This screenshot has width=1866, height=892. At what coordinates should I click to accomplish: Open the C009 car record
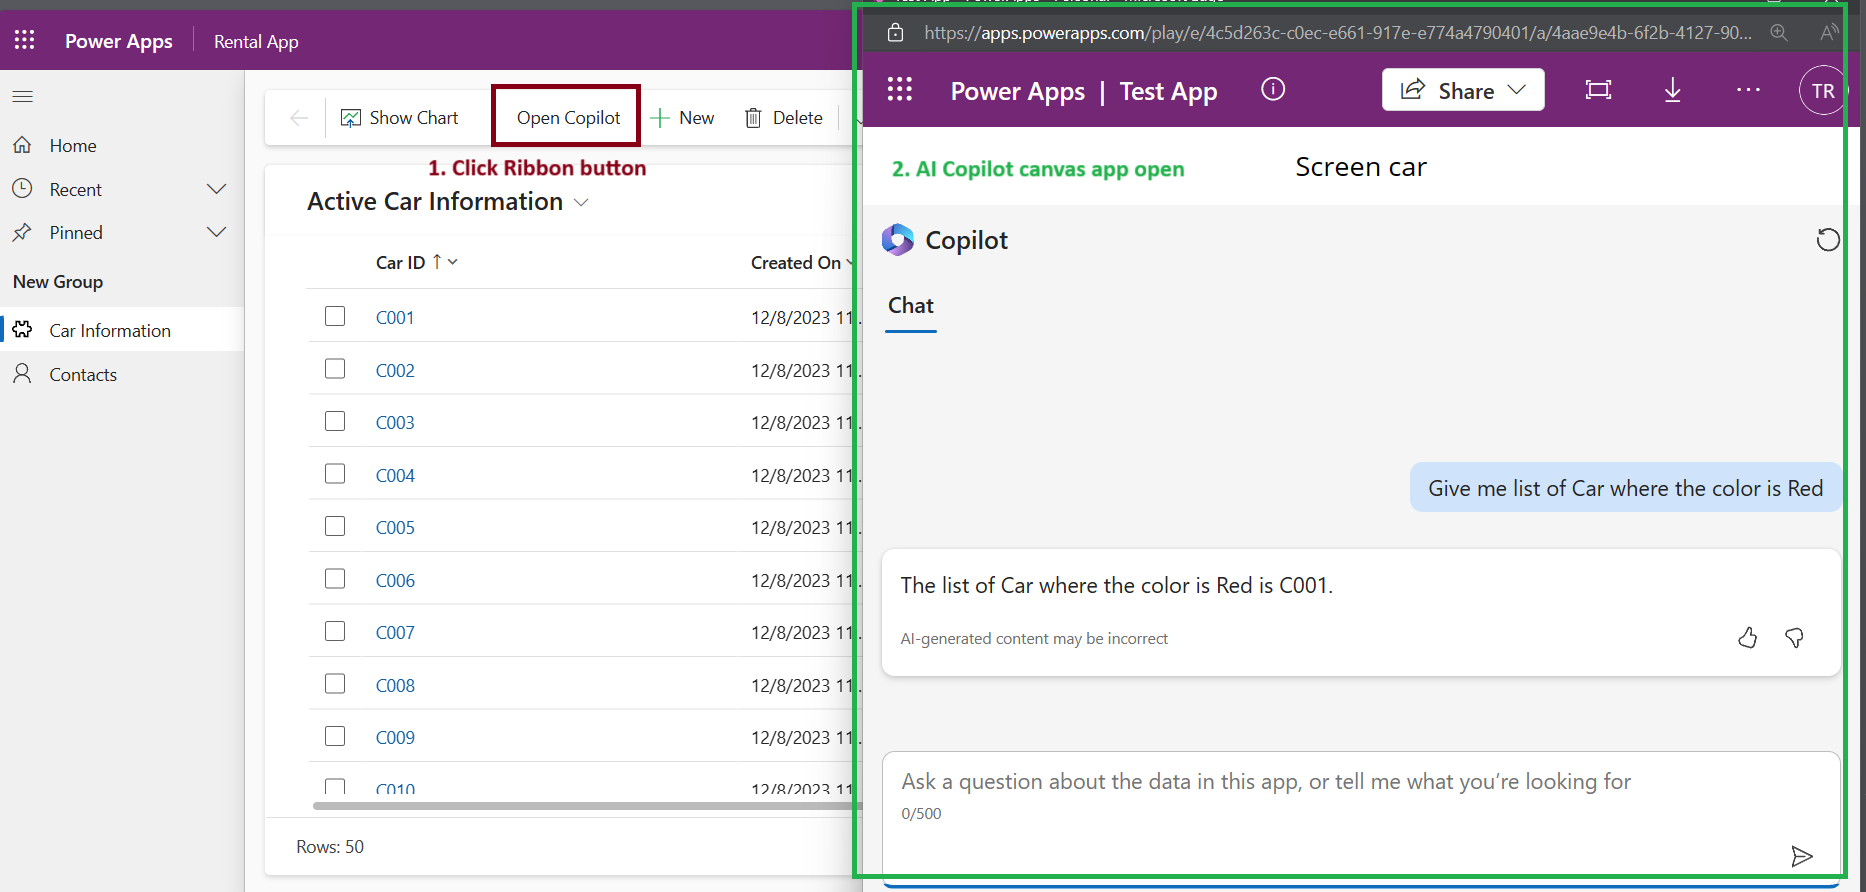[x=395, y=737]
